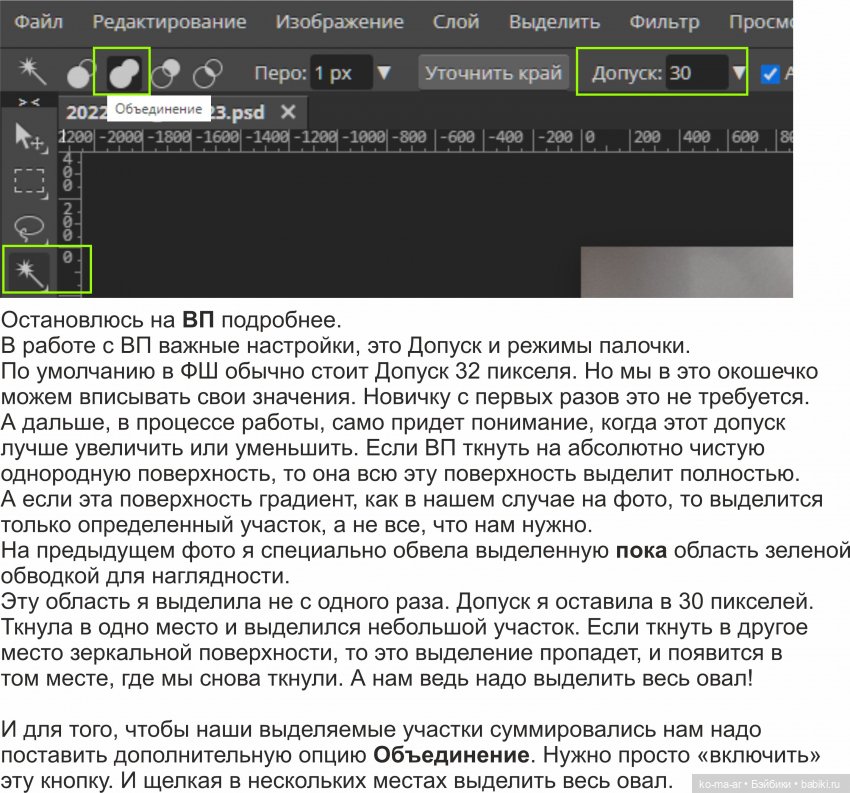The height and width of the screenshot is (793, 850).
Task: Switch to Subtract from selection mode
Action: (x=164, y=73)
